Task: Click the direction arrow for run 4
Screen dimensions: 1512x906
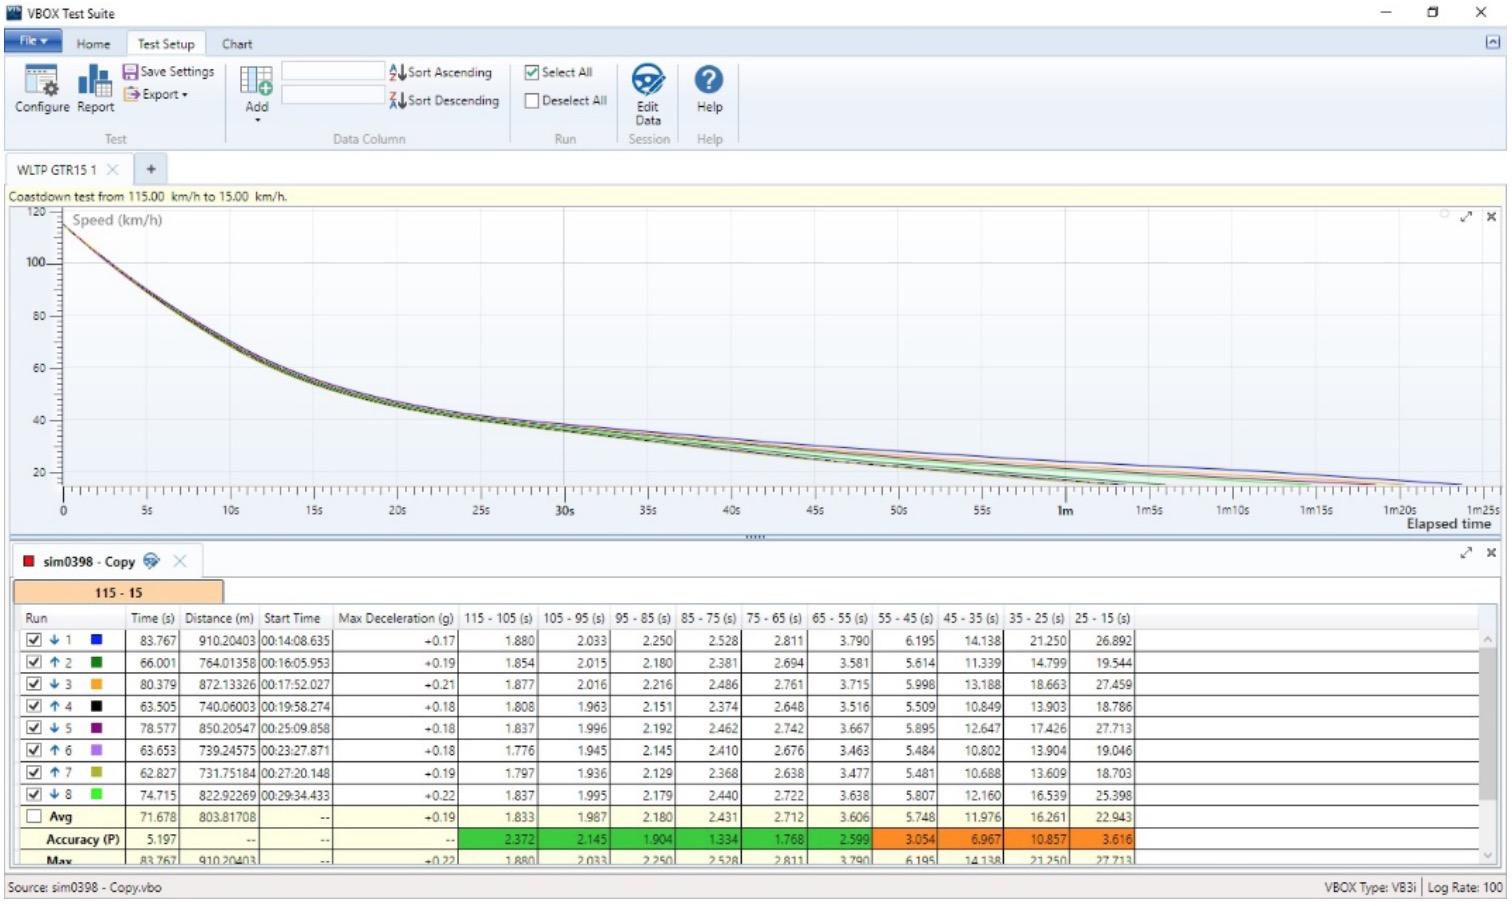Action: (54, 706)
